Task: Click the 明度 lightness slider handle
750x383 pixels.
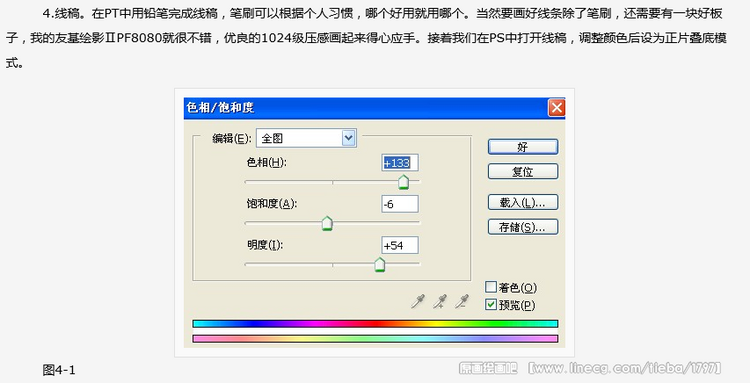Action: 379,264
